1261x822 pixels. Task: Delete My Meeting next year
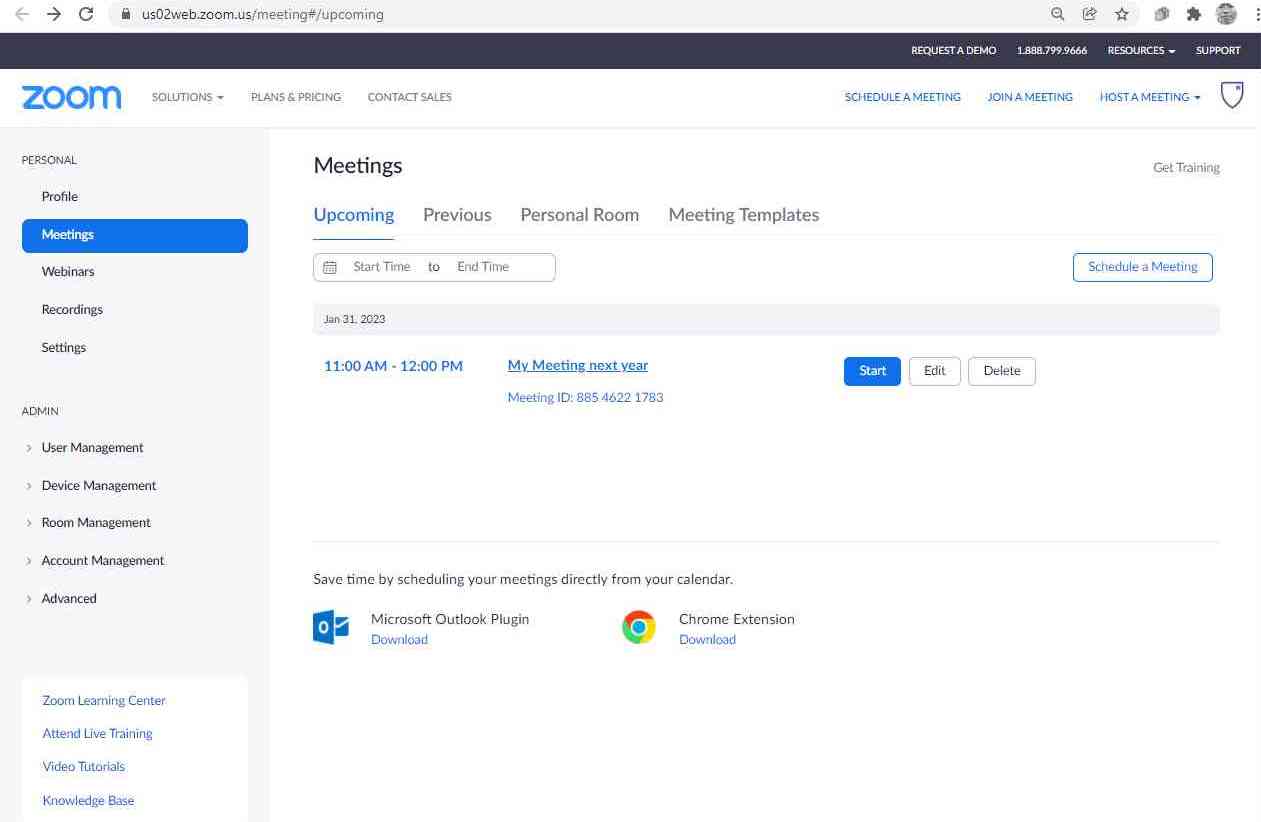(x=1001, y=371)
